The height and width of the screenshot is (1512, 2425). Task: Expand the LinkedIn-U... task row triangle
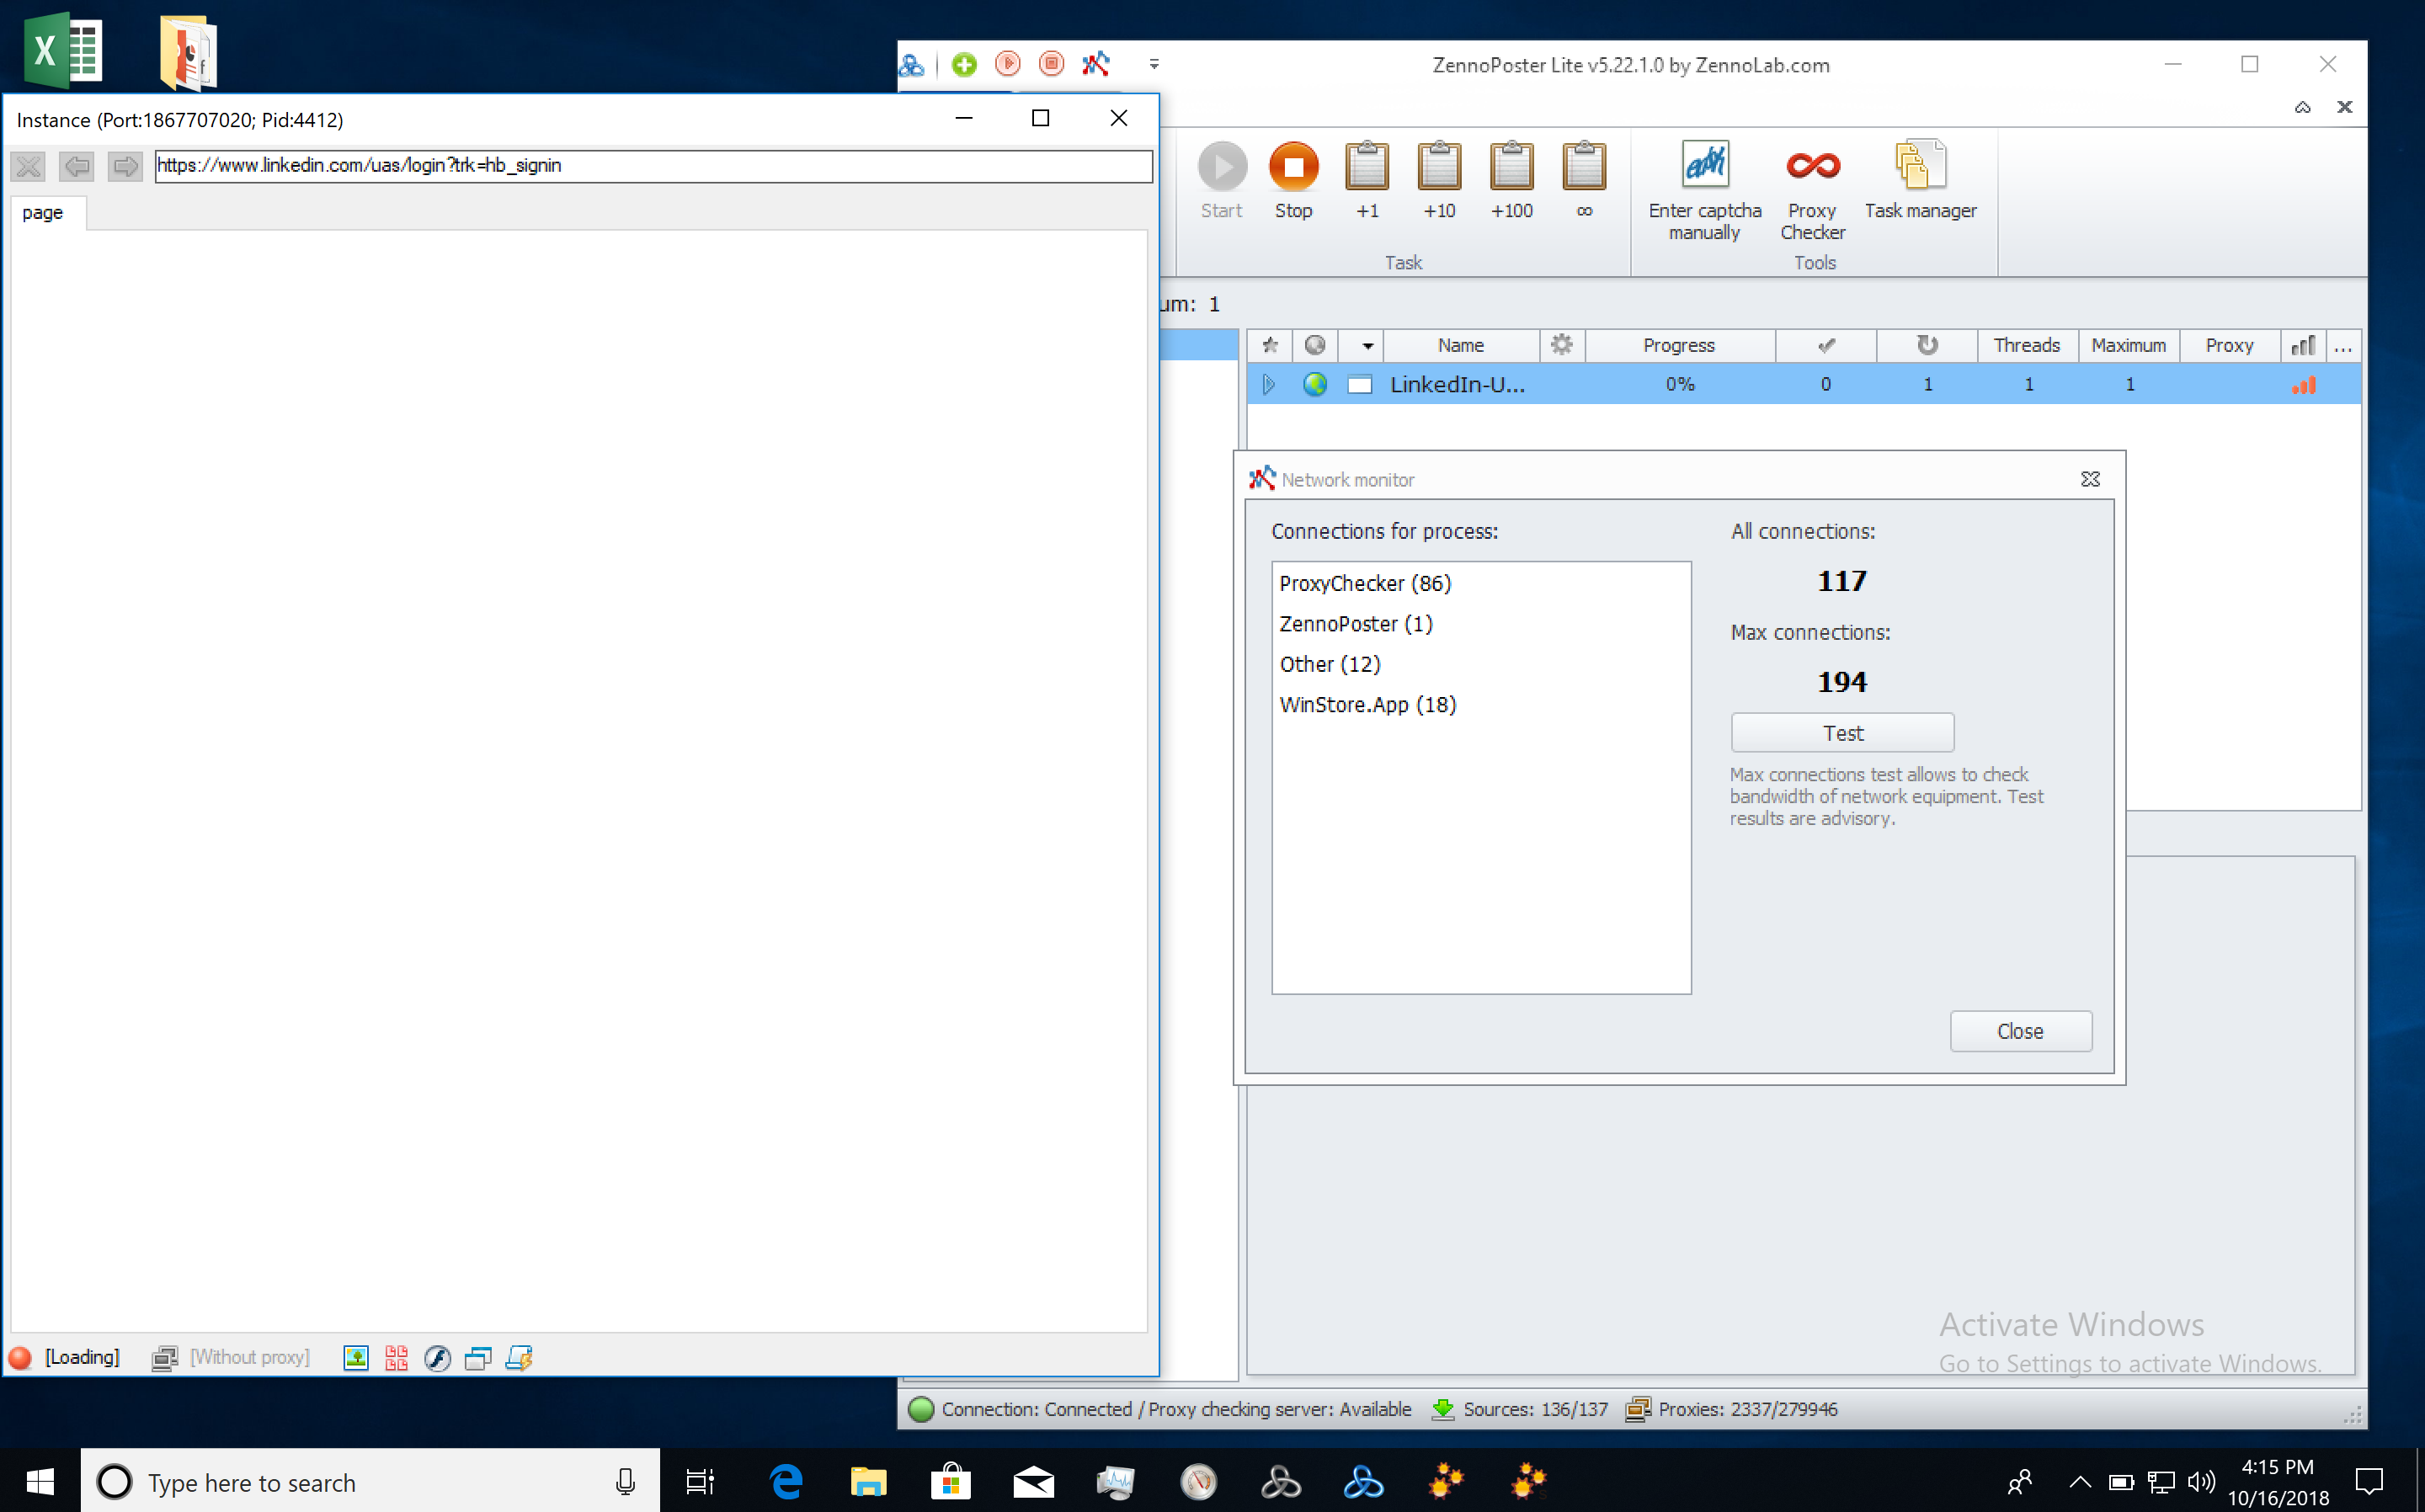pos(1269,384)
